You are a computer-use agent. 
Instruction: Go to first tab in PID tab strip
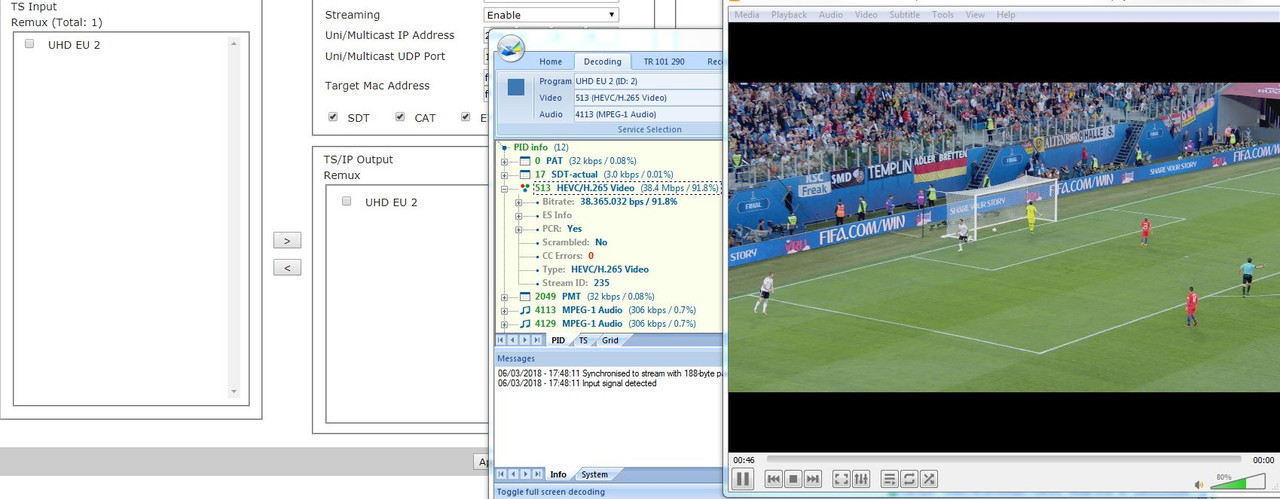[501, 341]
